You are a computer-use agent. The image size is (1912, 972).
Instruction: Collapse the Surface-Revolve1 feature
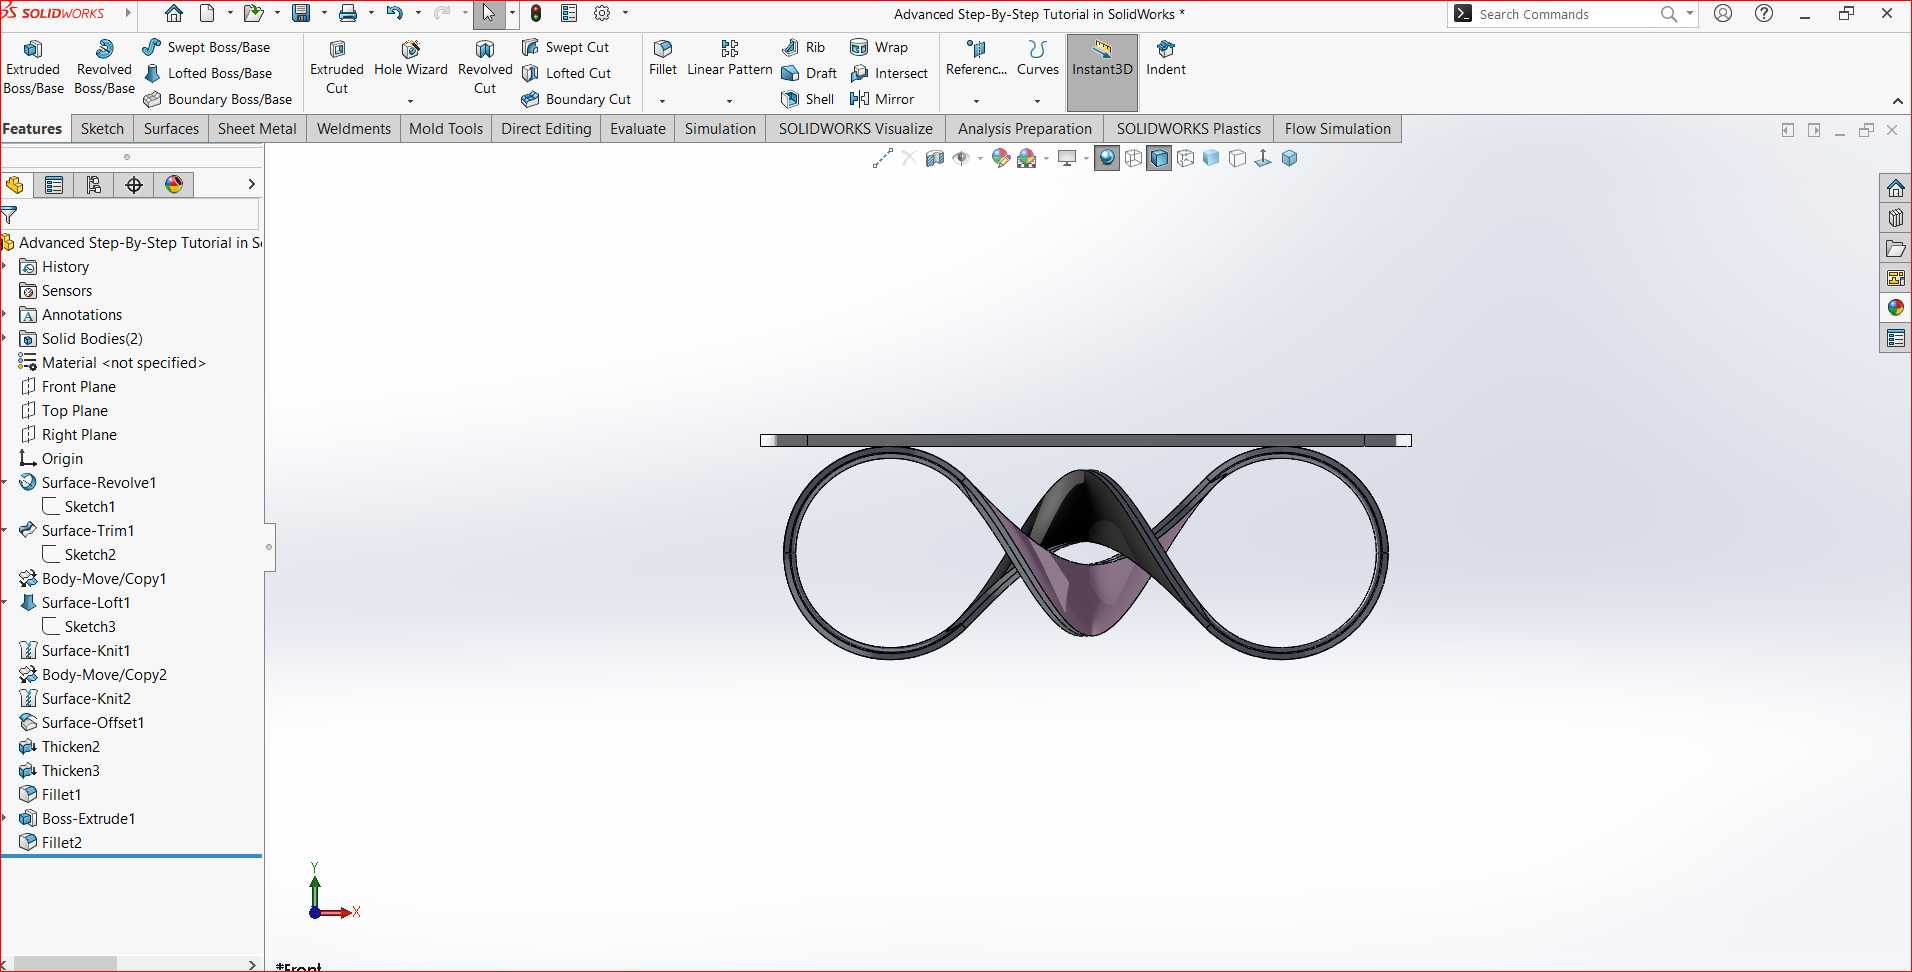5,482
